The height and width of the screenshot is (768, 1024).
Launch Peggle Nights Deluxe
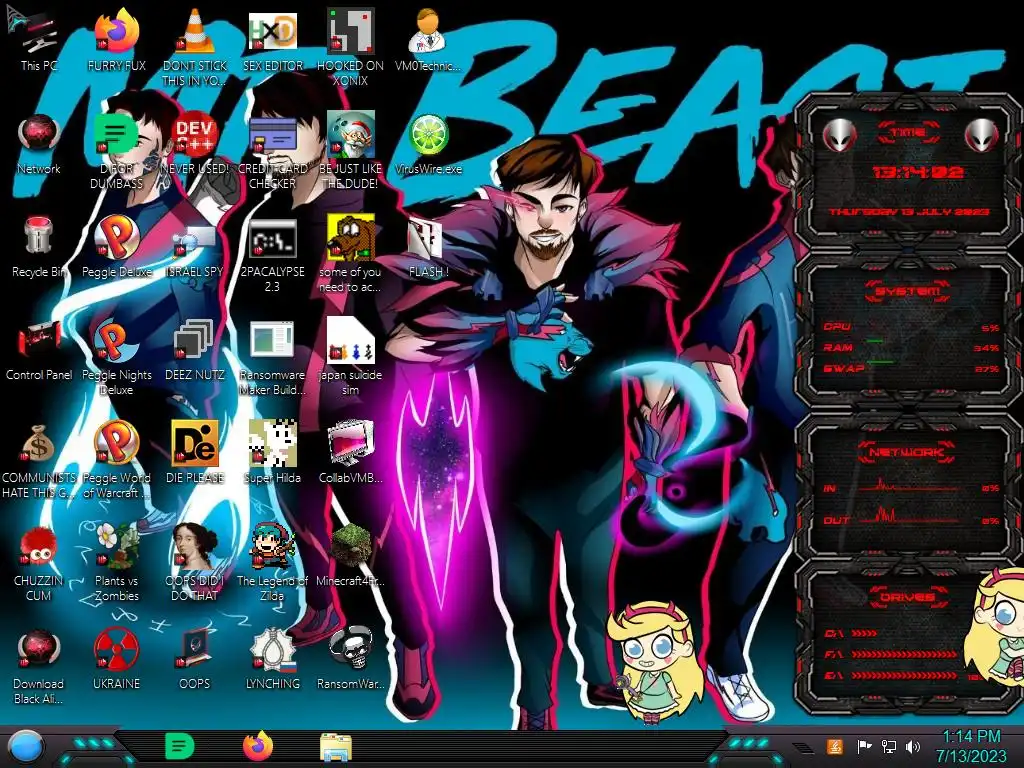pyautogui.click(x=116, y=342)
